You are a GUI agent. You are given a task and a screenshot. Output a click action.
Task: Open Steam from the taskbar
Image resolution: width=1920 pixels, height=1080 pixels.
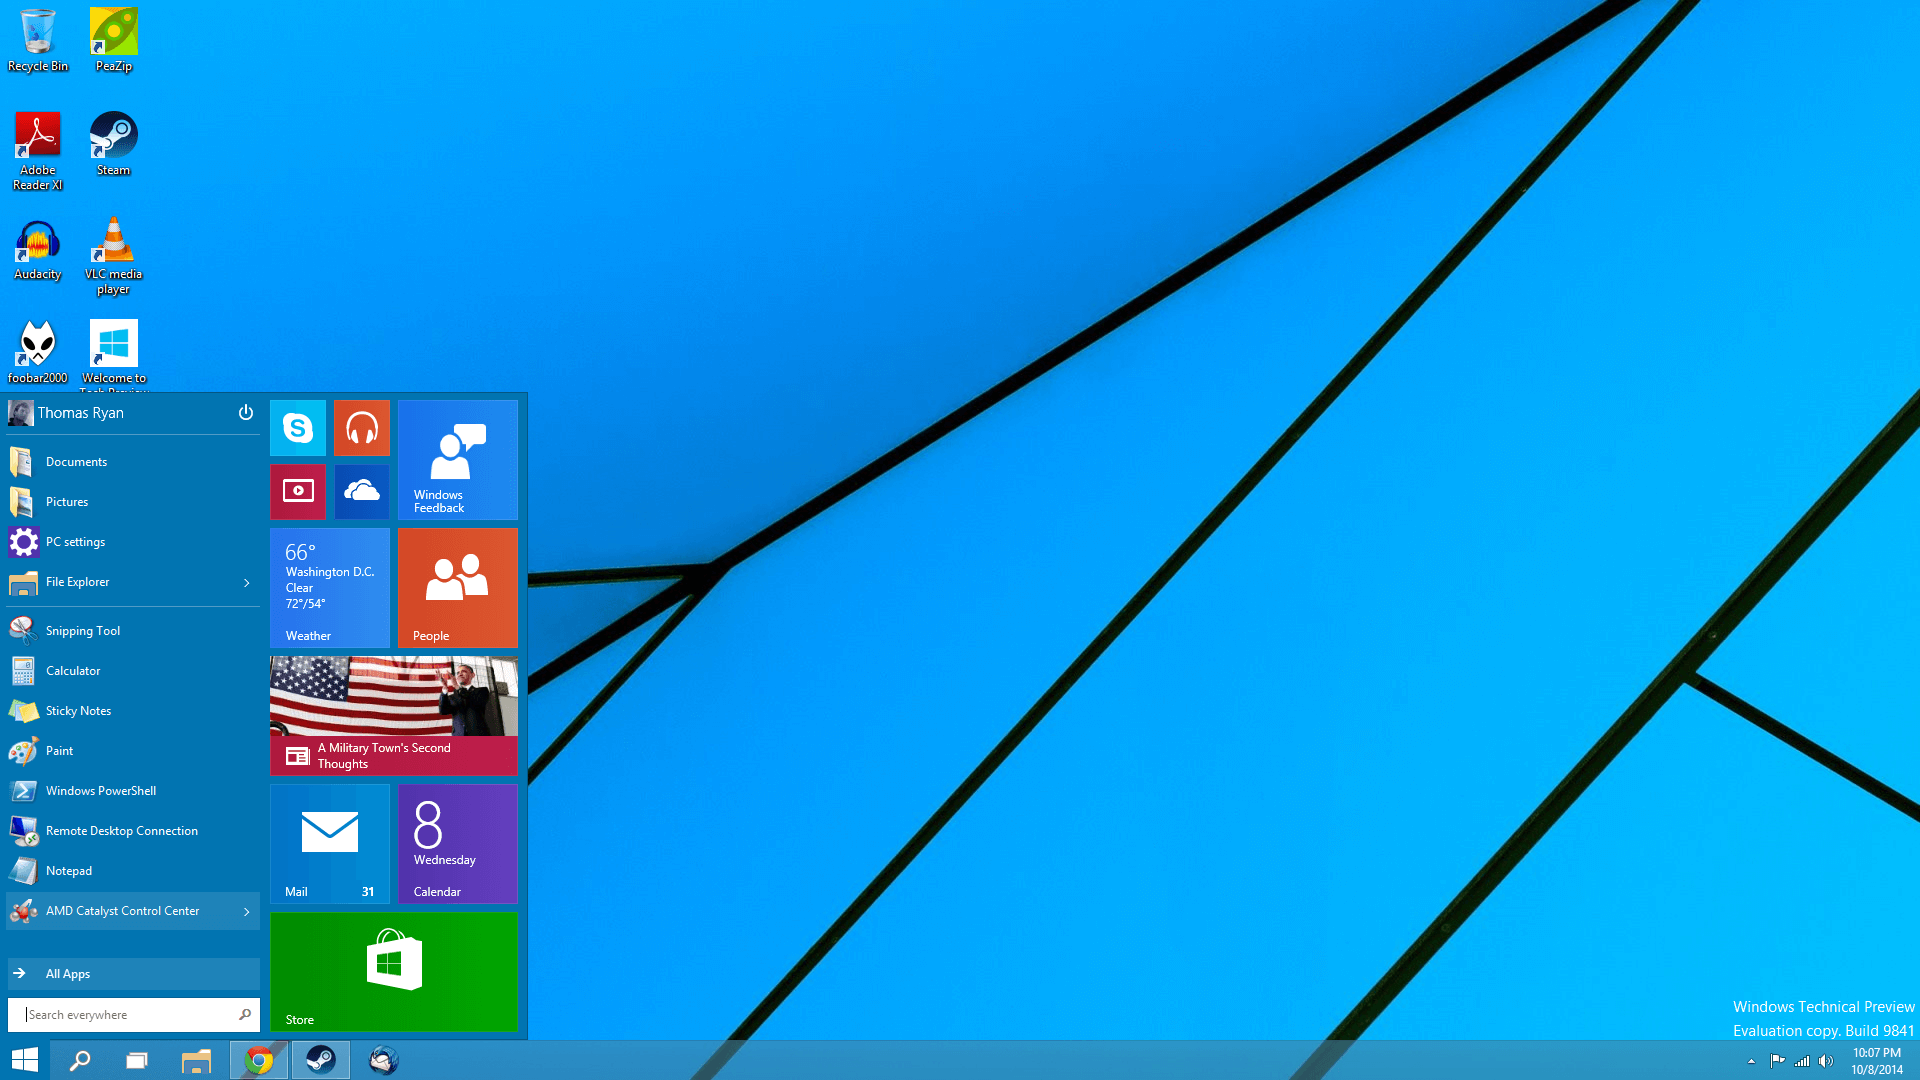[320, 1060]
